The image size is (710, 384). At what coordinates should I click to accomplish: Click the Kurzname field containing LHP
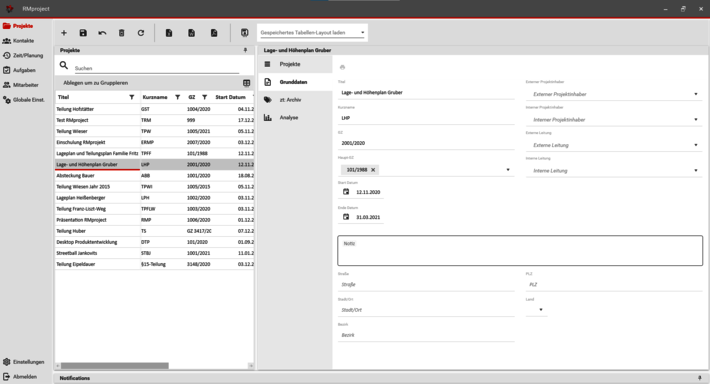426,118
